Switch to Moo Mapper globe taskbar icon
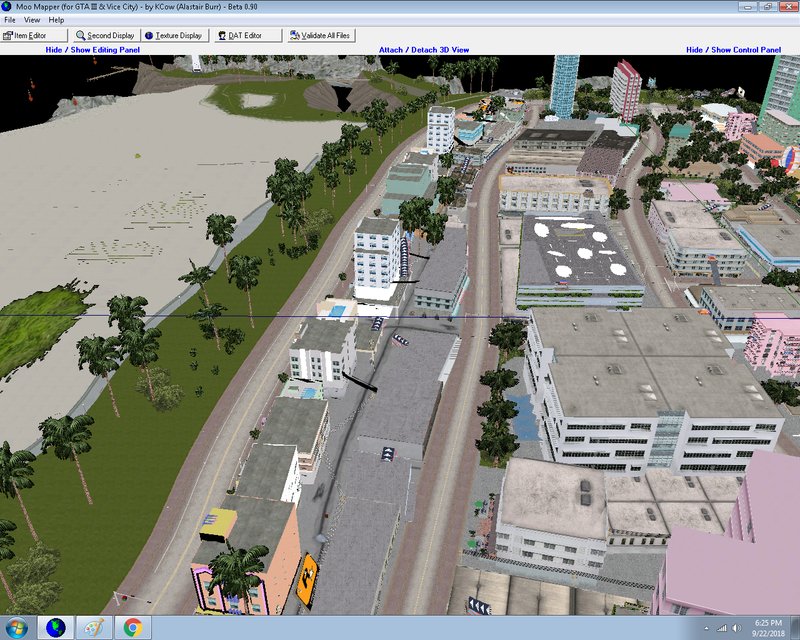The height and width of the screenshot is (640, 800). coord(56,628)
